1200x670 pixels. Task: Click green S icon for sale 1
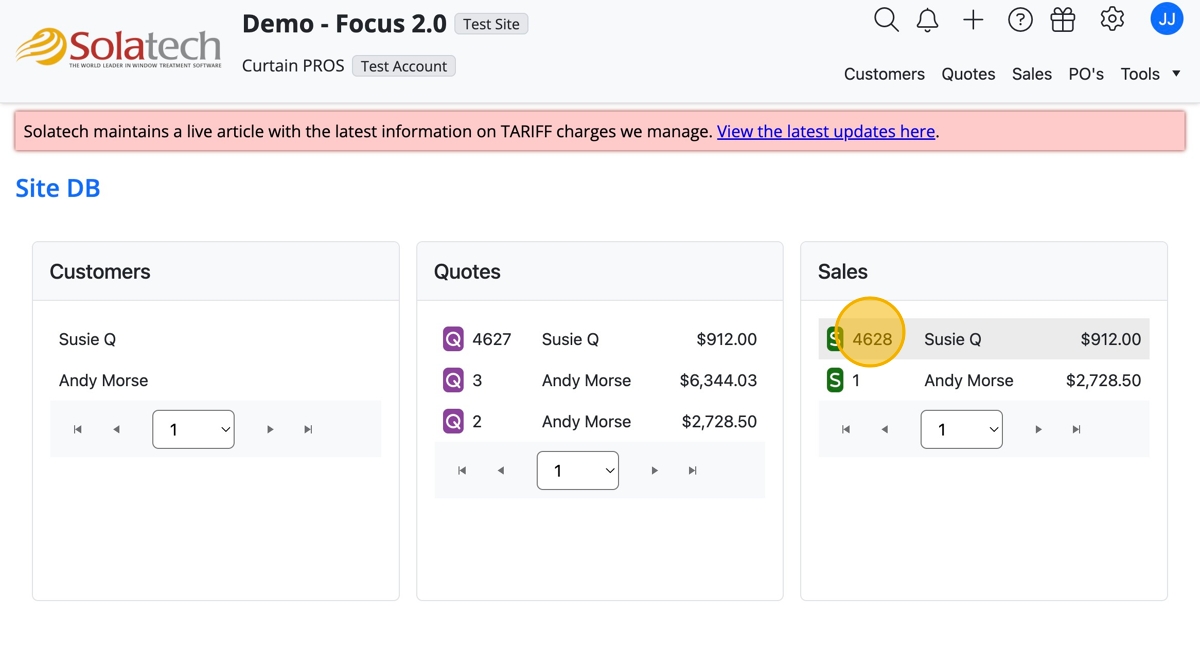pyautogui.click(x=835, y=381)
